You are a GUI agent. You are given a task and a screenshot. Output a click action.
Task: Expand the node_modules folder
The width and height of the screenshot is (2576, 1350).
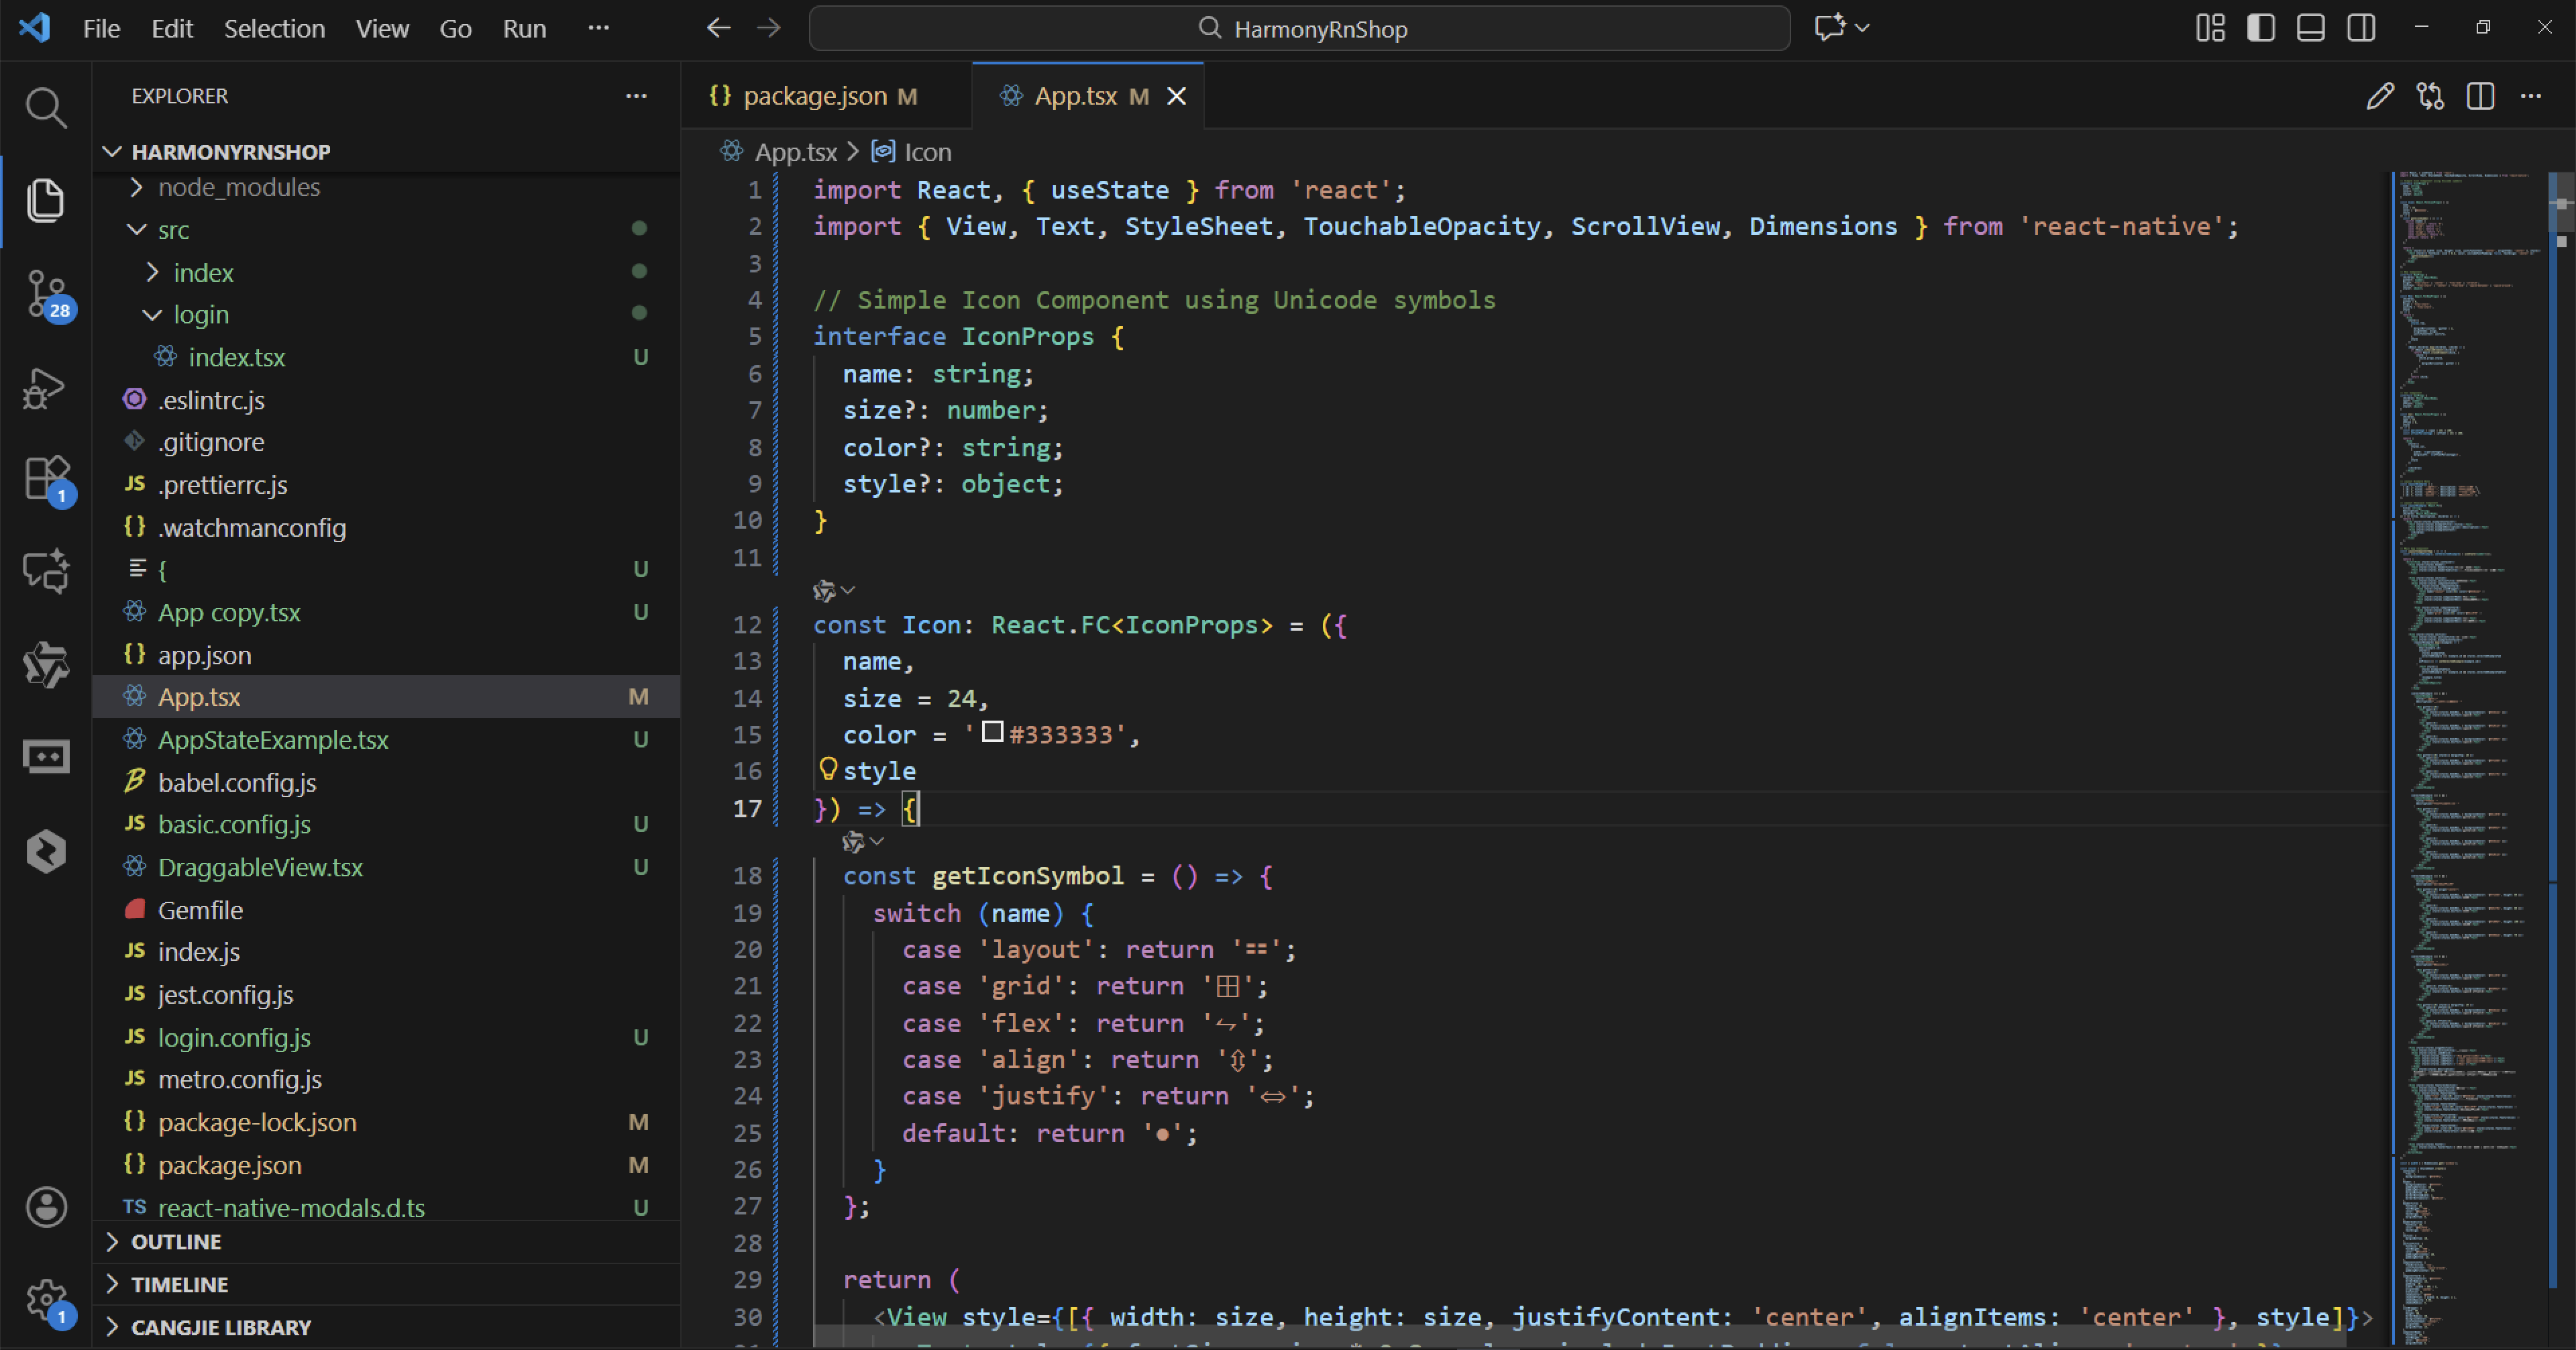tap(238, 187)
